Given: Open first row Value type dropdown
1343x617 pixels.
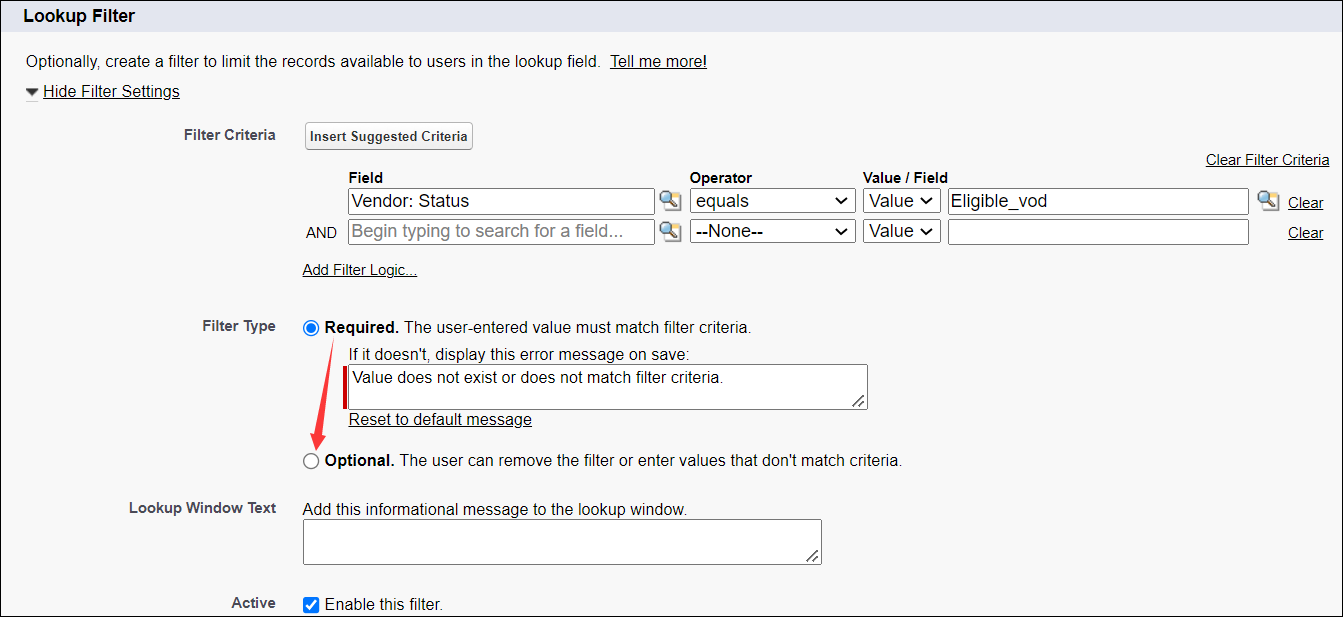Looking at the screenshot, I should (x=901, y=201).
